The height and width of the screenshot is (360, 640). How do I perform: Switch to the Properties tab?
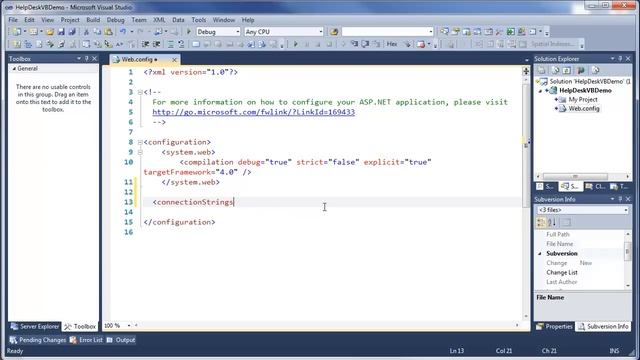[554, 327]
